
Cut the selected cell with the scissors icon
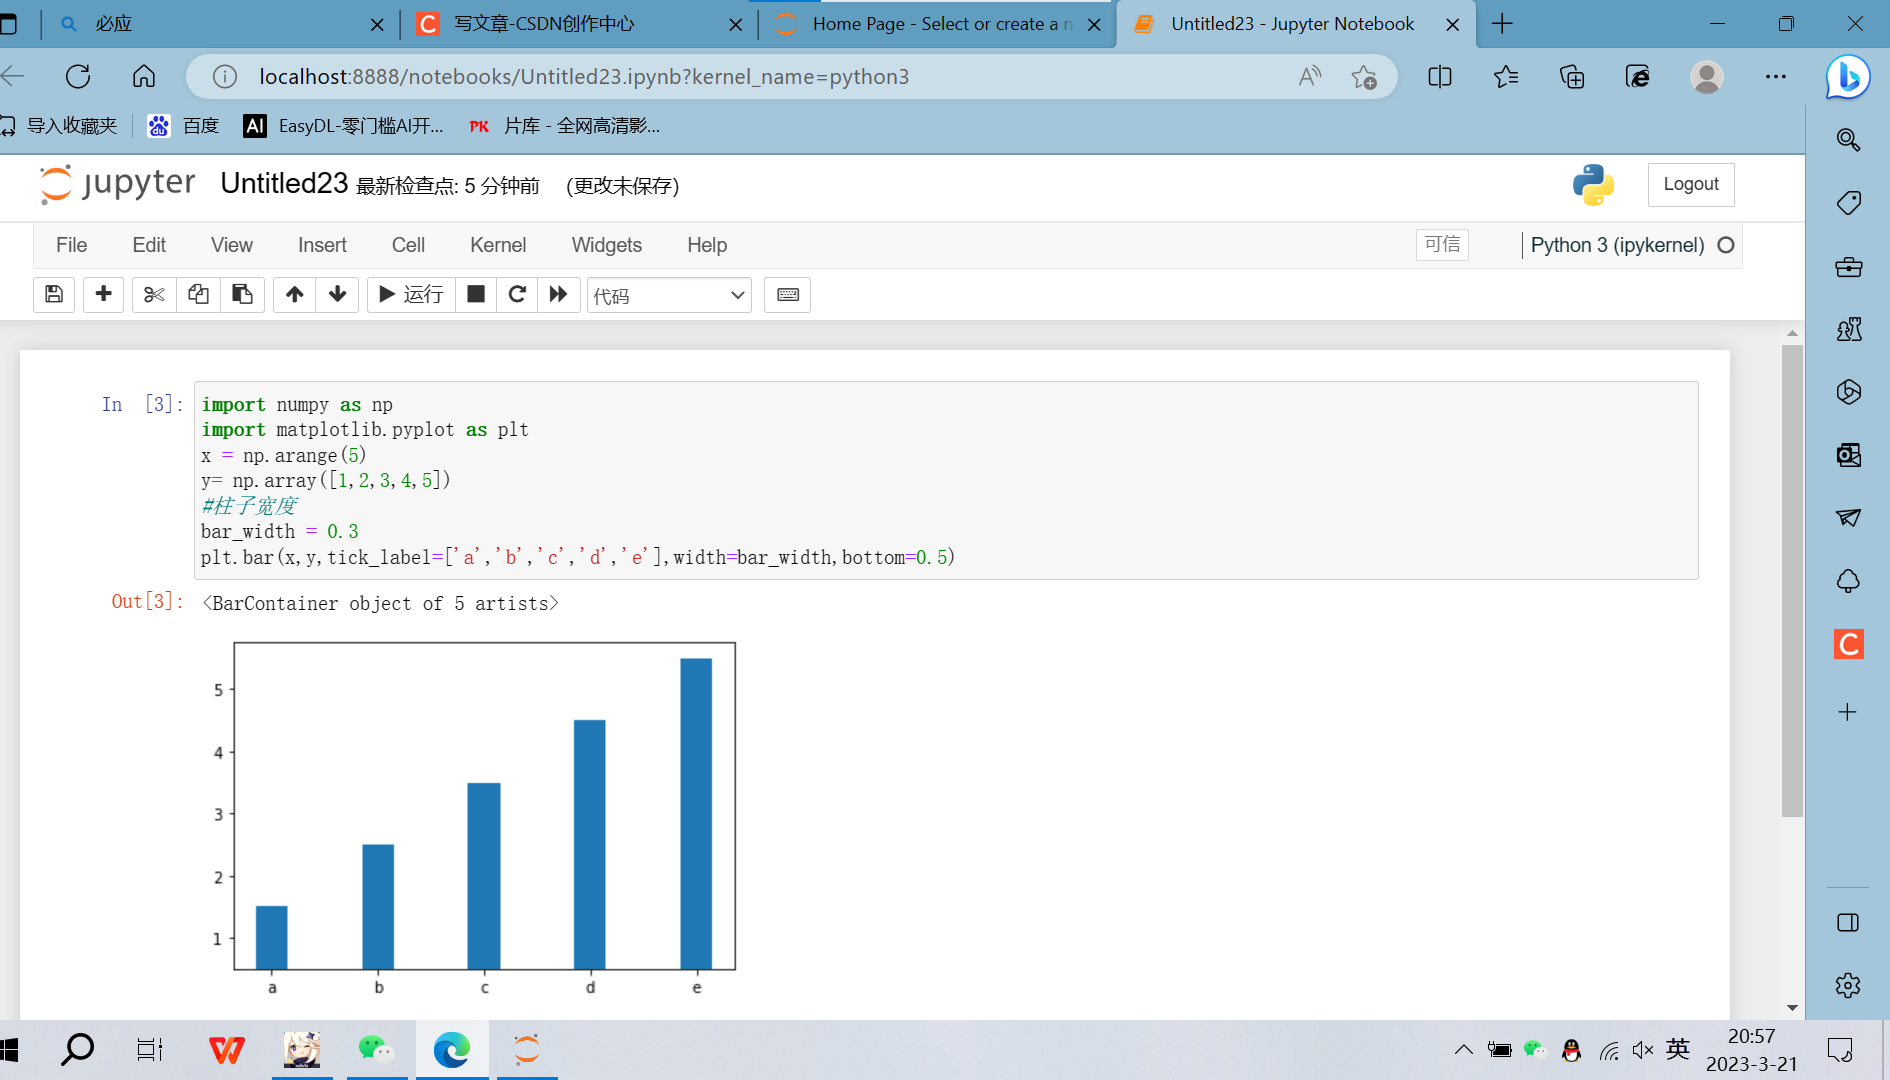point(153,294)
